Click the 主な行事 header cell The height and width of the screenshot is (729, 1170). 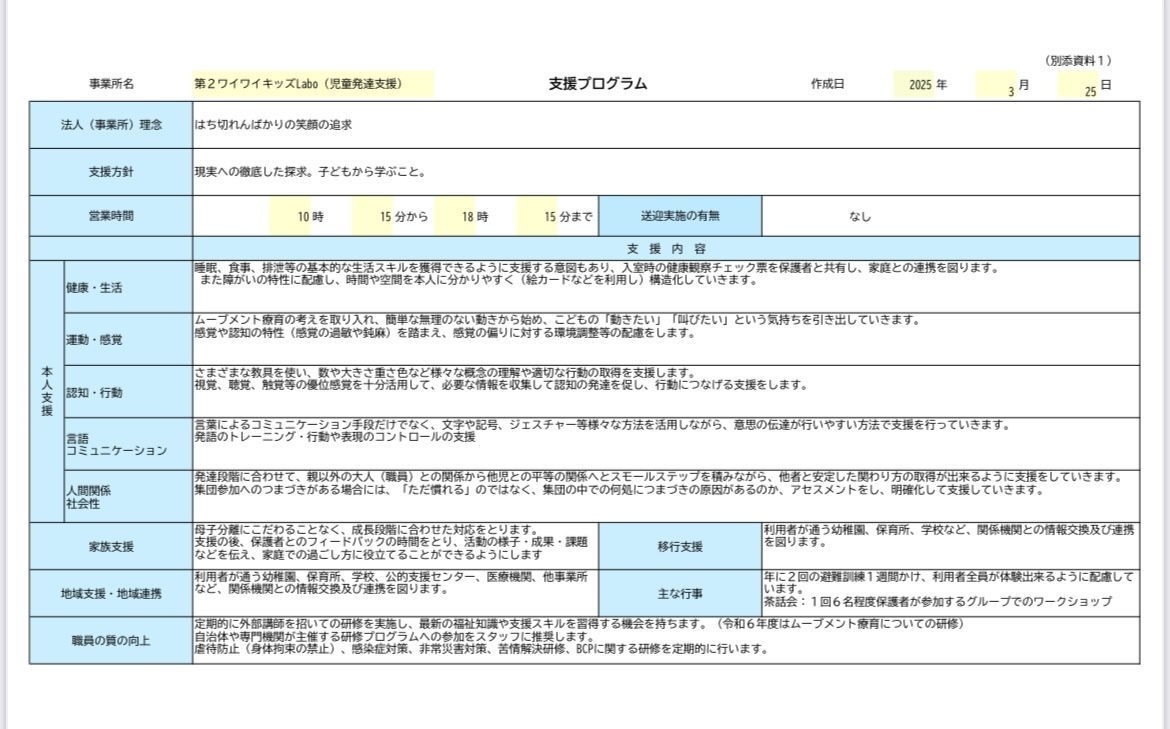pos(680,594)
